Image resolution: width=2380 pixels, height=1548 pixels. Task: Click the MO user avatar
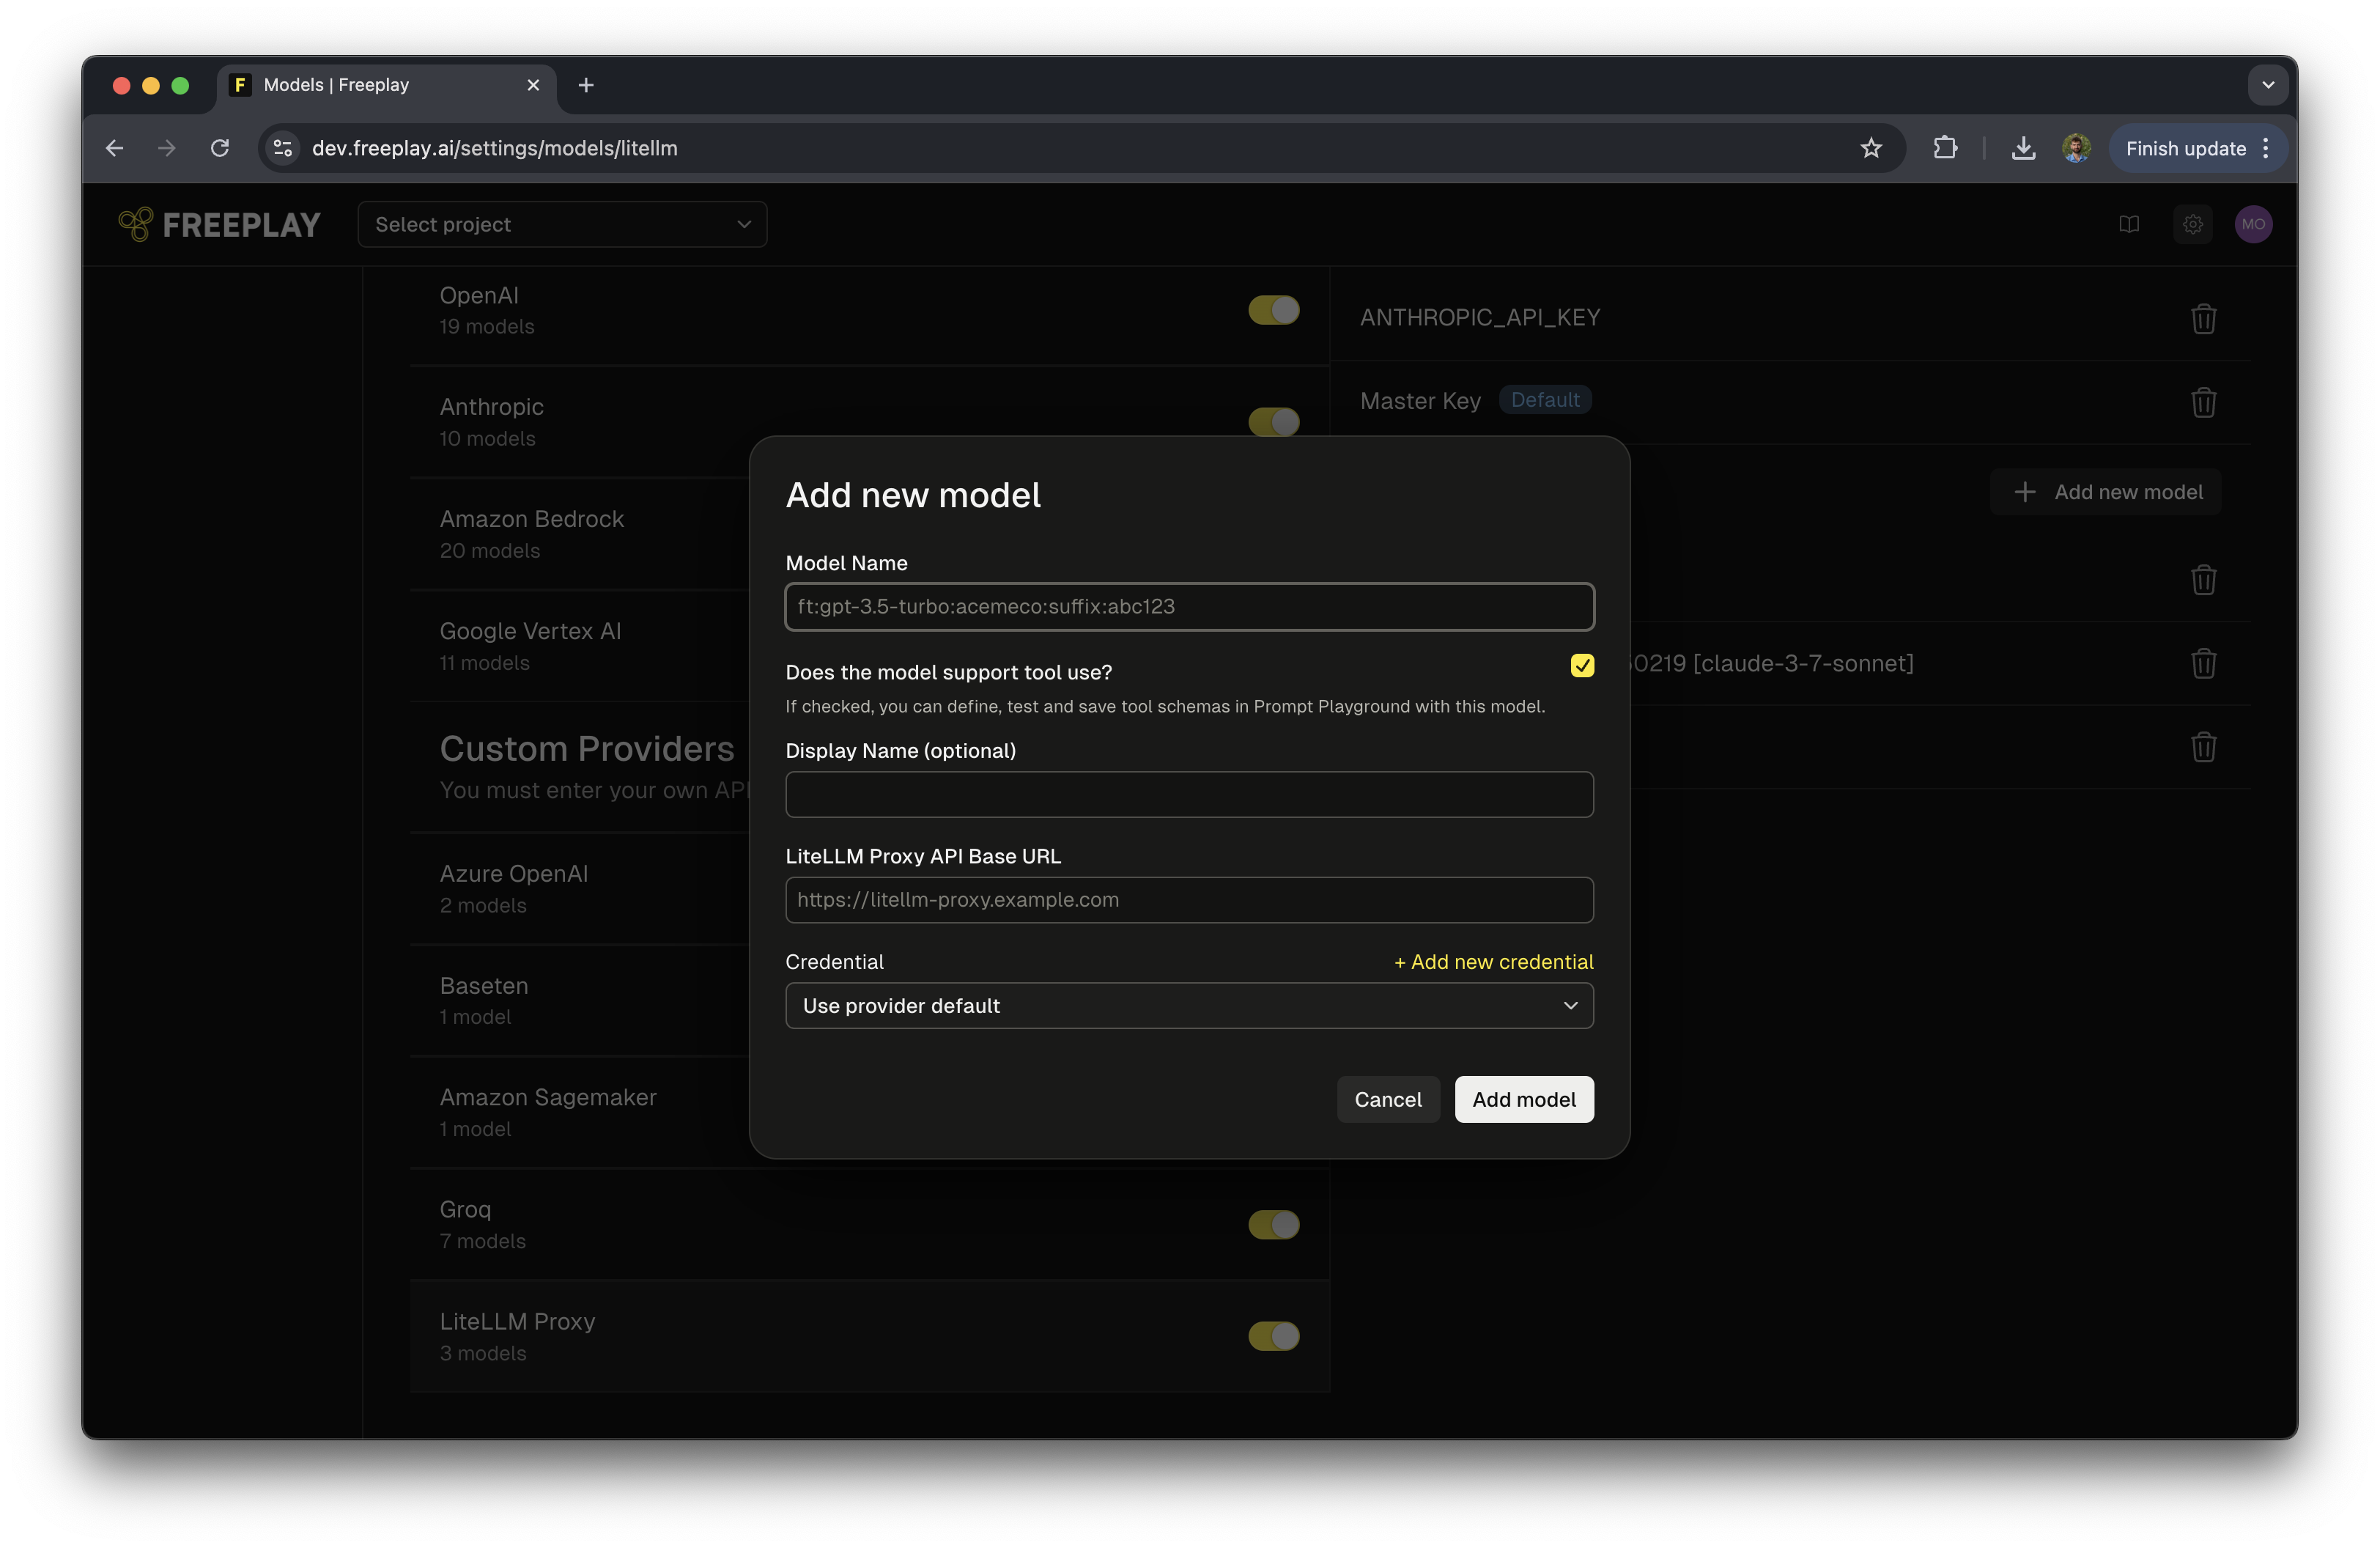tap(2253, 224)
